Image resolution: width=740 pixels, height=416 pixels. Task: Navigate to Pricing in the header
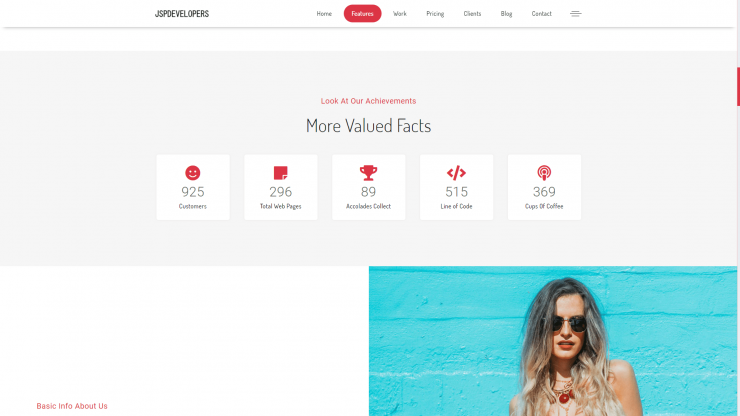click(435, 14)
